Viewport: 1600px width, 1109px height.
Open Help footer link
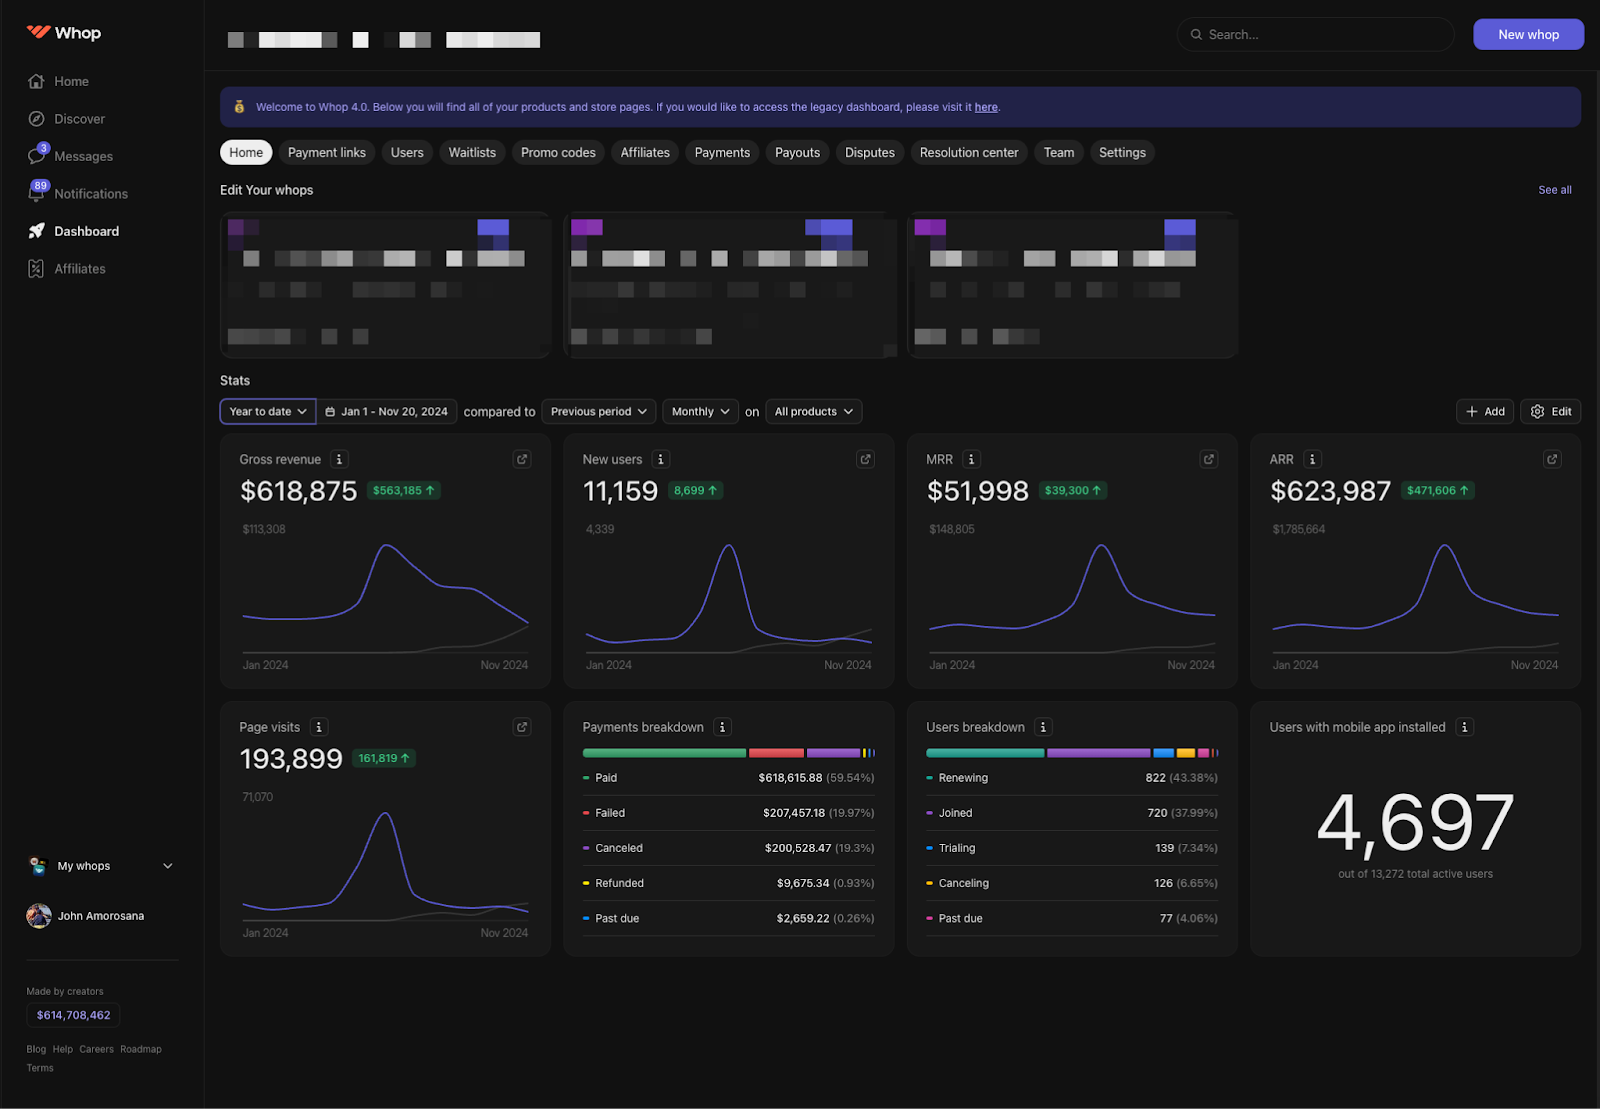[63, 1049]
